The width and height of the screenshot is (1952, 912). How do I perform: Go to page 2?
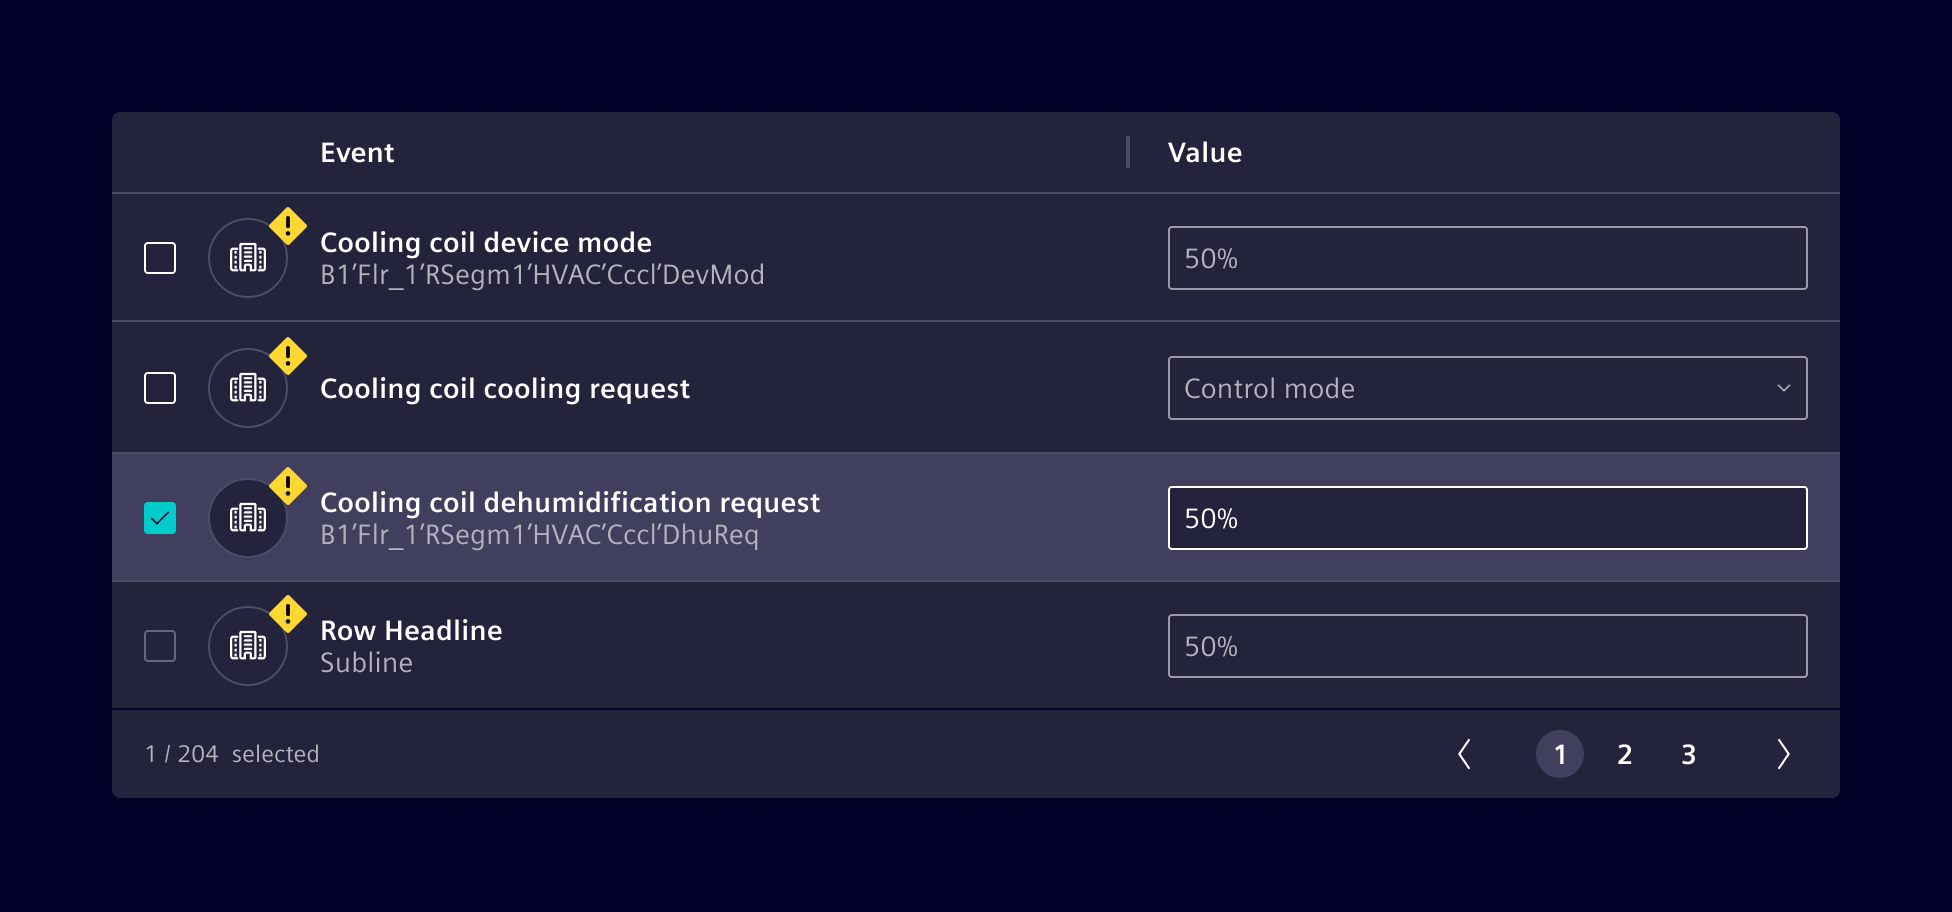click(1624, 754)
